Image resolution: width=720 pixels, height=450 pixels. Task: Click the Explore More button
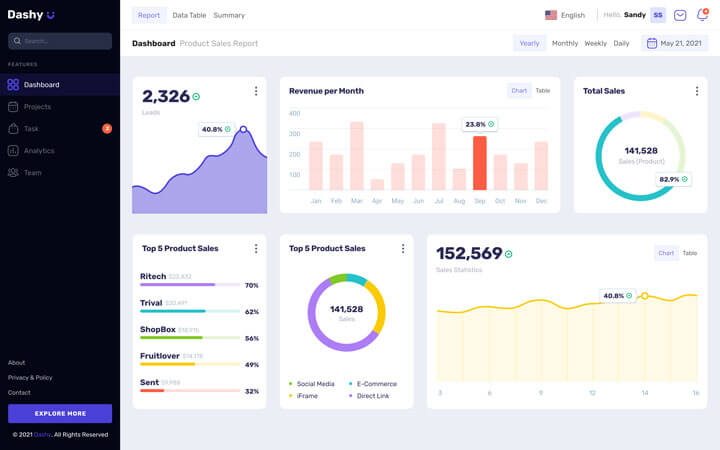[x=60, y=413]
